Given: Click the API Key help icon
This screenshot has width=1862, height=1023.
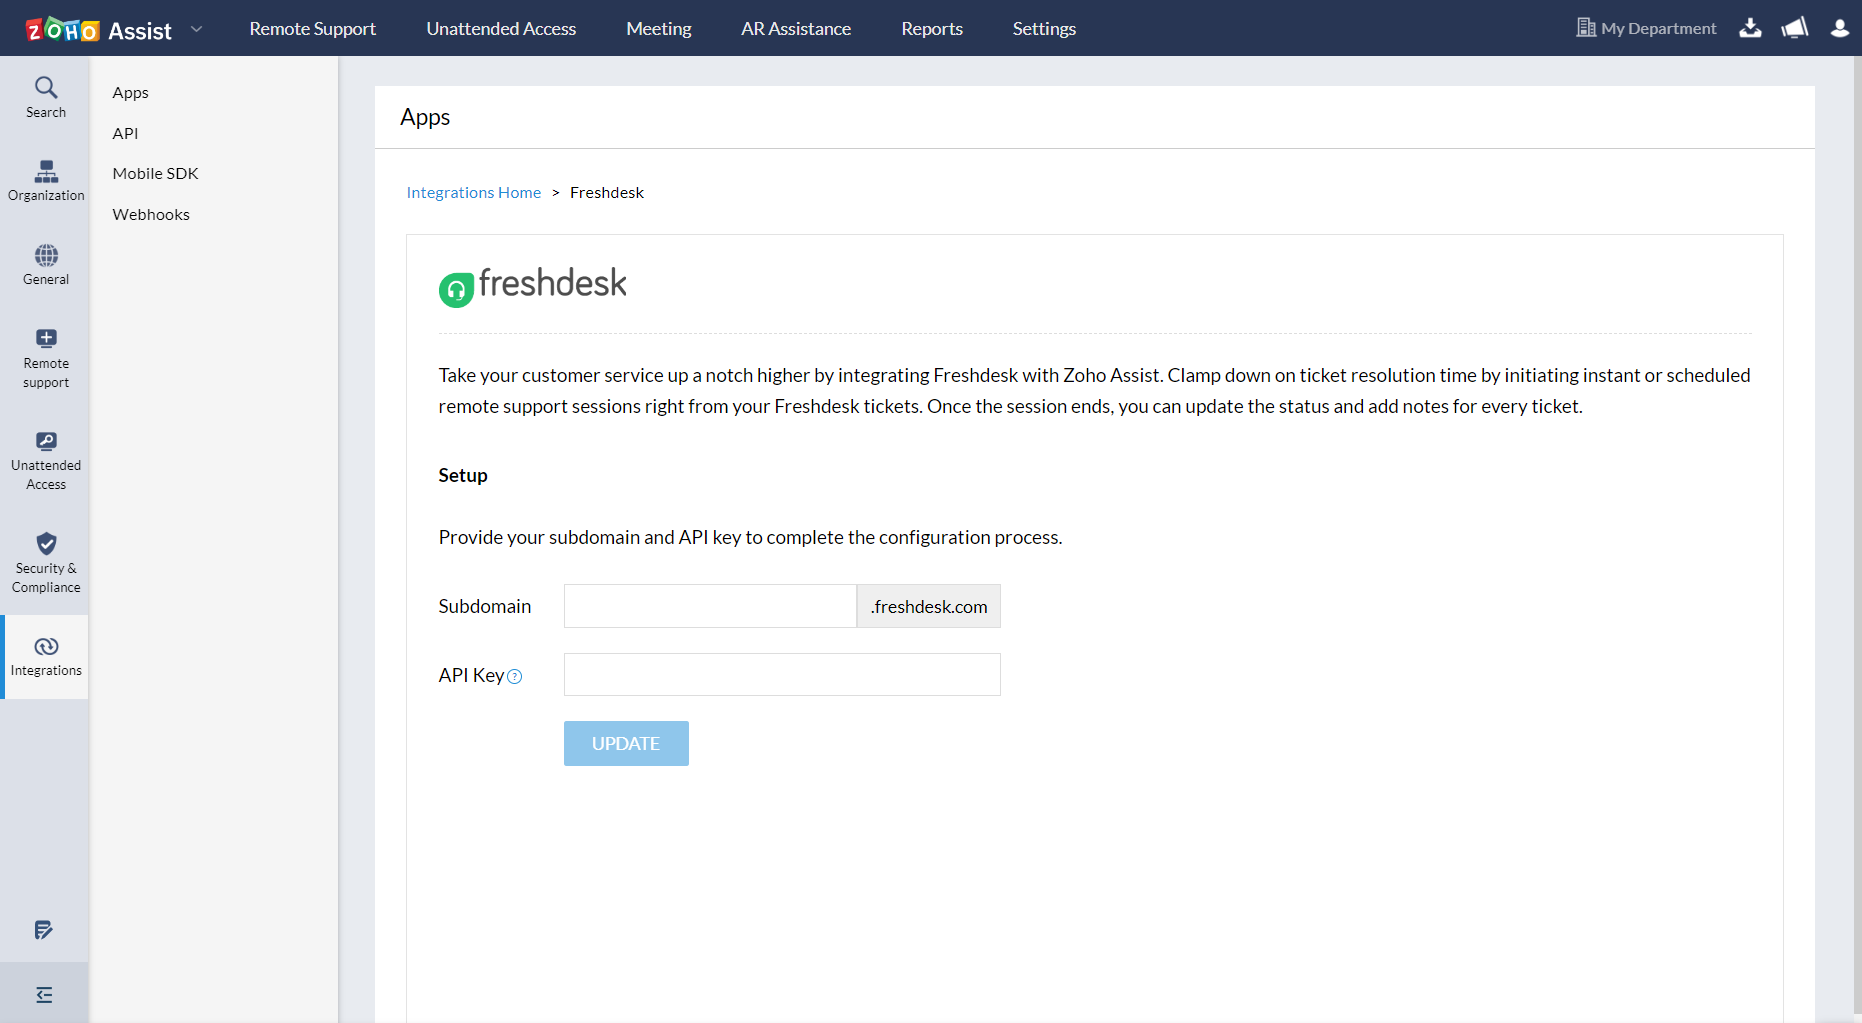Looking at the screenshot, I should coord(515,677).
